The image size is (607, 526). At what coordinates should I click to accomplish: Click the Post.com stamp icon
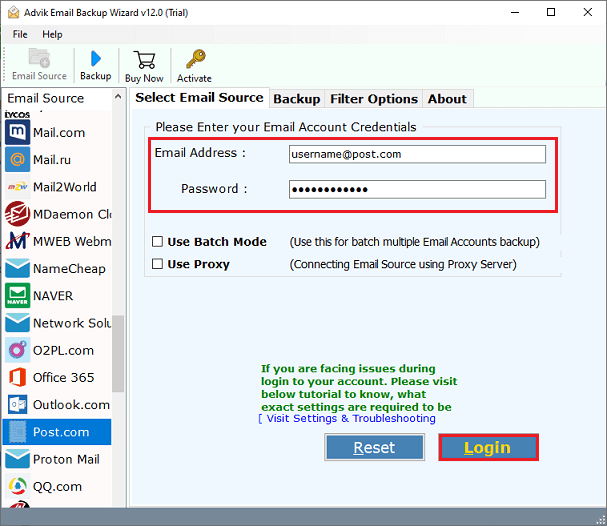[17, 432]
